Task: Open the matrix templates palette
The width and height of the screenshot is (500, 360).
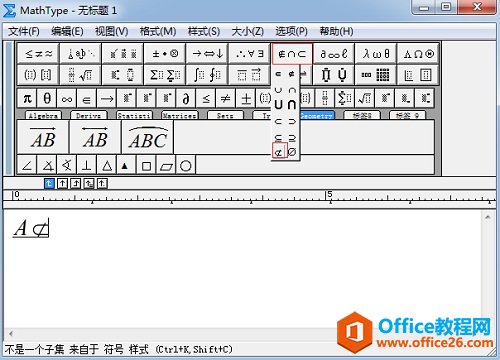Action: click(x=376, y=74)
